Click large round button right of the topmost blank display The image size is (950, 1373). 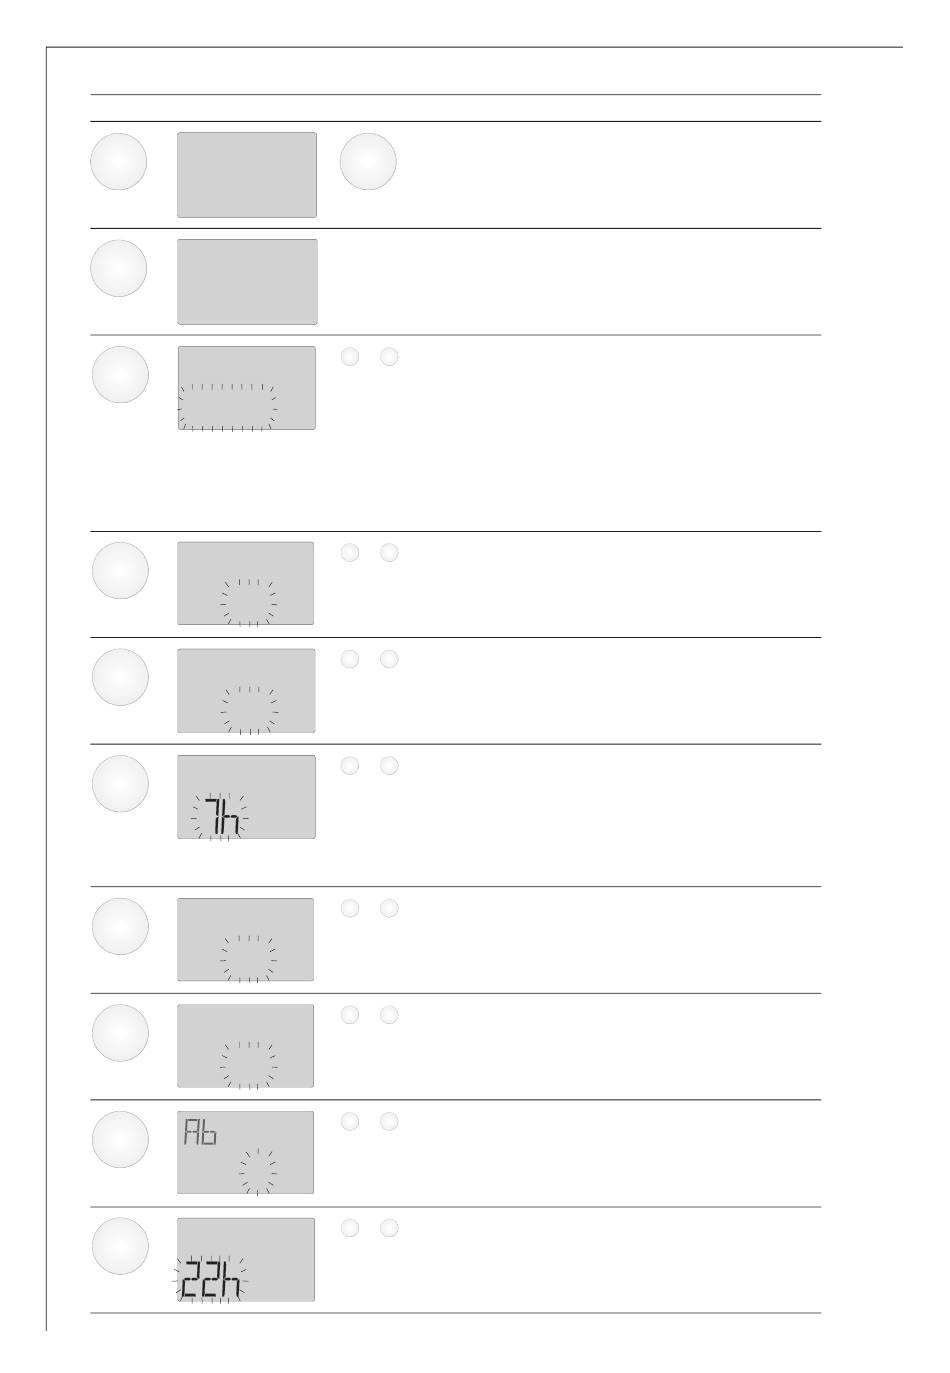coord(368,161)
